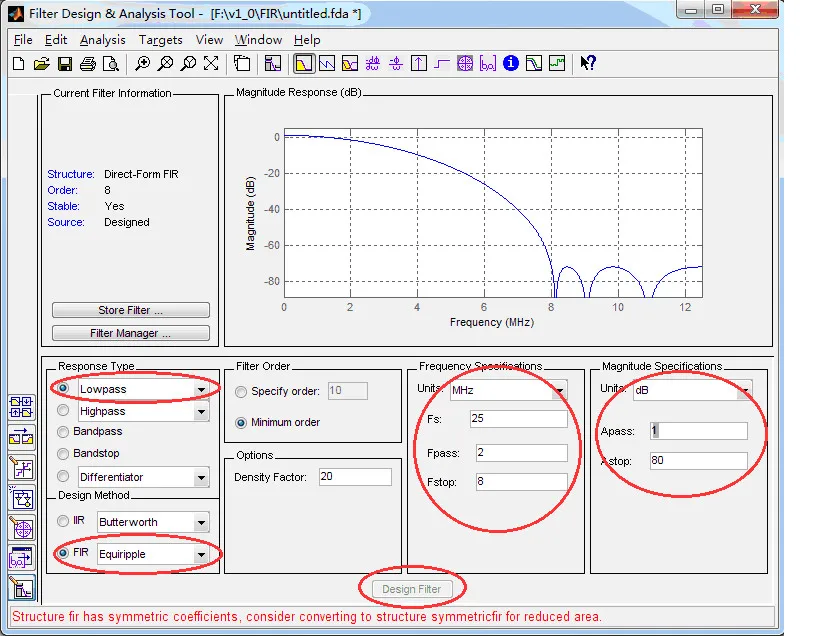Select the Highpass response type radio button

click(63, 410)
